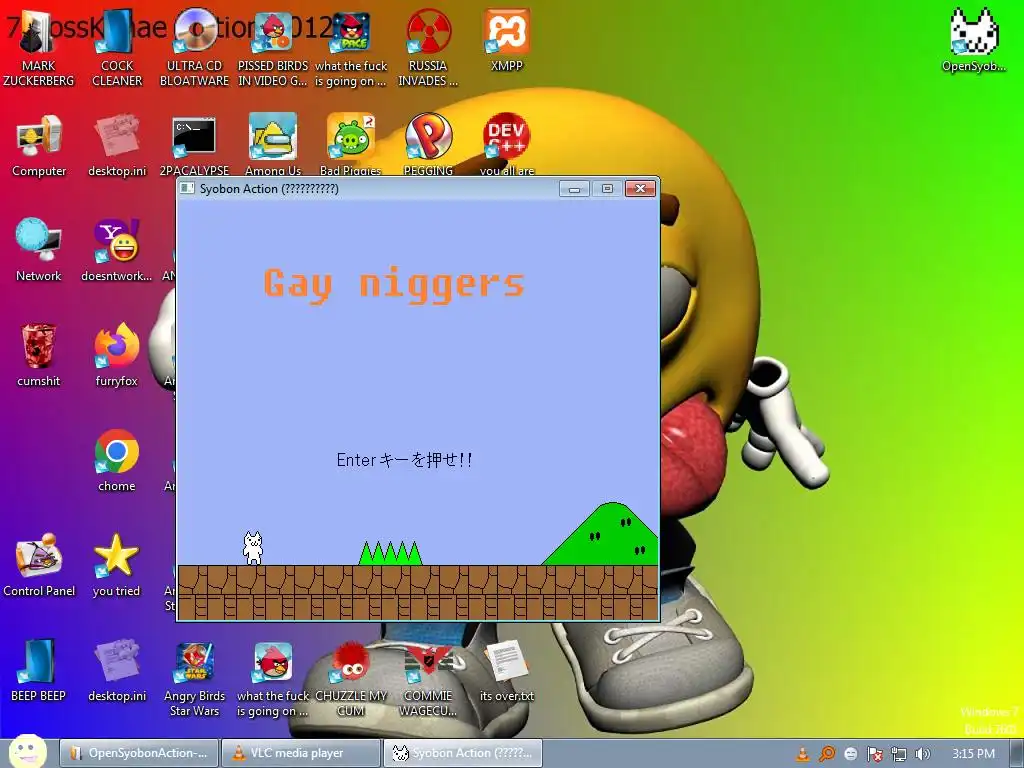Click the VLC cone icon in the system tray

[803, 754]
